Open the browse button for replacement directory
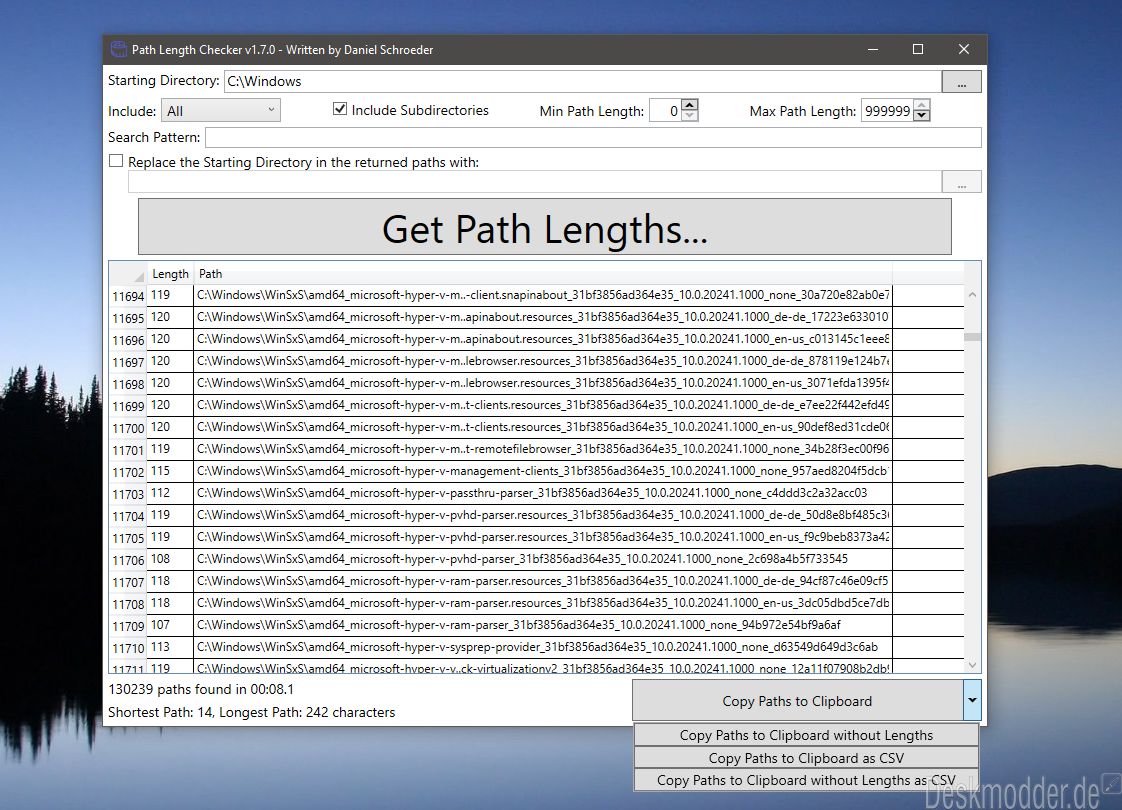The image size is (1122, 810). [961, 182]
